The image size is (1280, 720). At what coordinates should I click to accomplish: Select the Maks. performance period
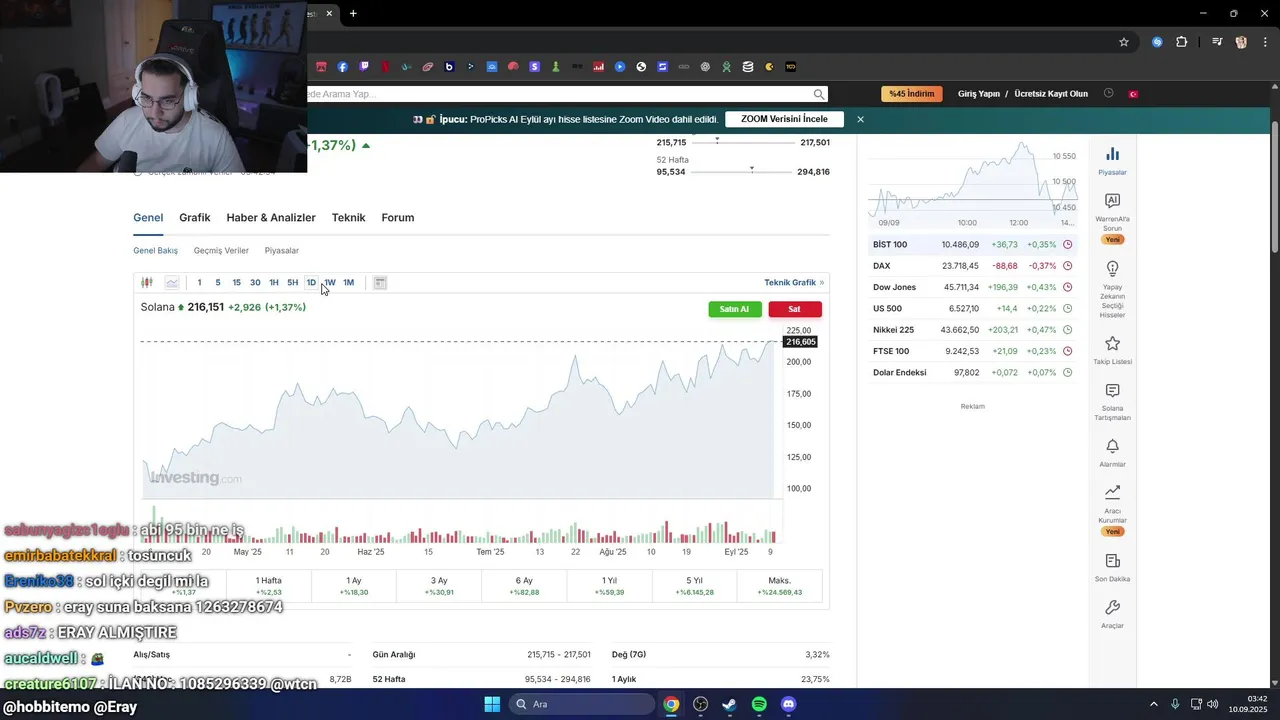pos(780,586)
